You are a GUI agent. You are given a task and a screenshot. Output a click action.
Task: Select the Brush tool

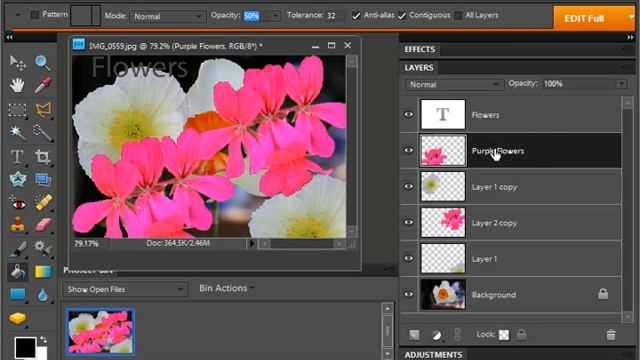point(18,249)
